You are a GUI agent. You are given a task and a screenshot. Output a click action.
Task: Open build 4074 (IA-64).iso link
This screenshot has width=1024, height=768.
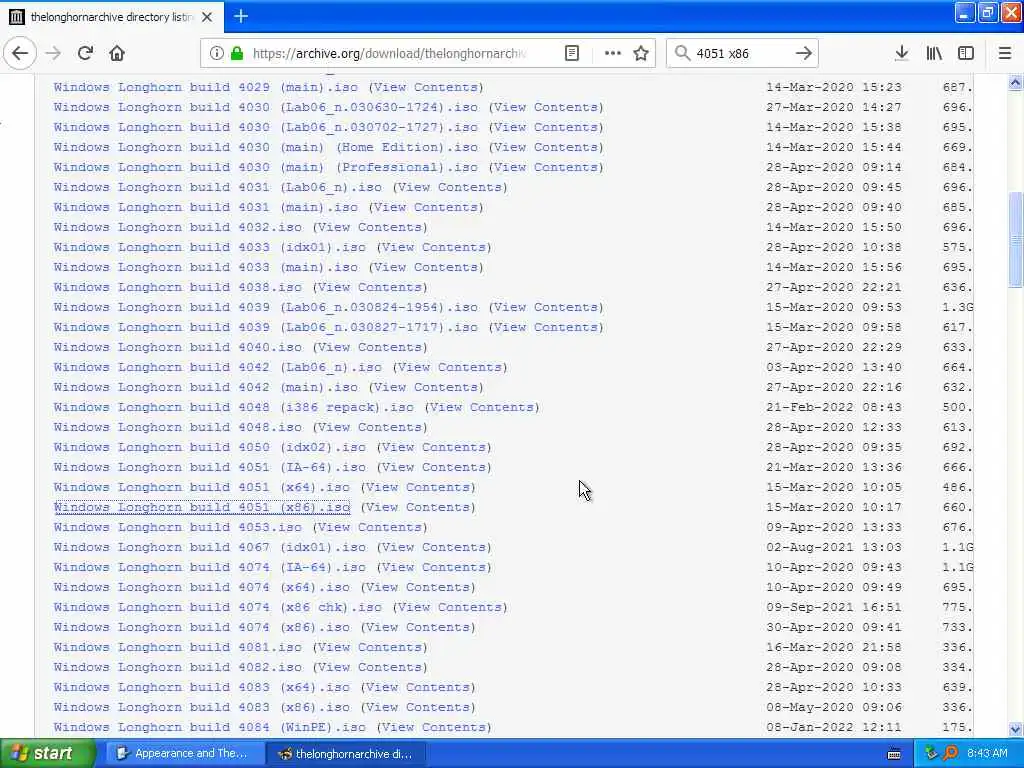pos(210,568)
